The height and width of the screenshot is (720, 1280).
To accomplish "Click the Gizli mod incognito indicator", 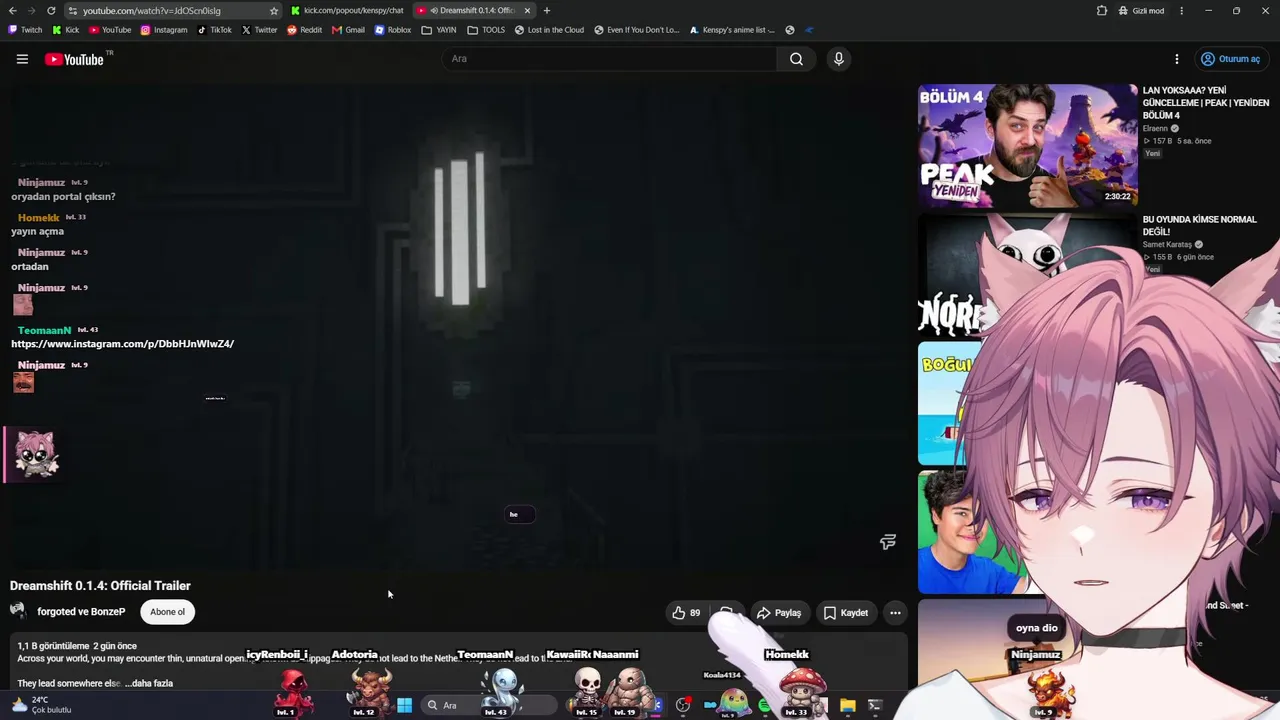I will click(x=1142, y=10).
